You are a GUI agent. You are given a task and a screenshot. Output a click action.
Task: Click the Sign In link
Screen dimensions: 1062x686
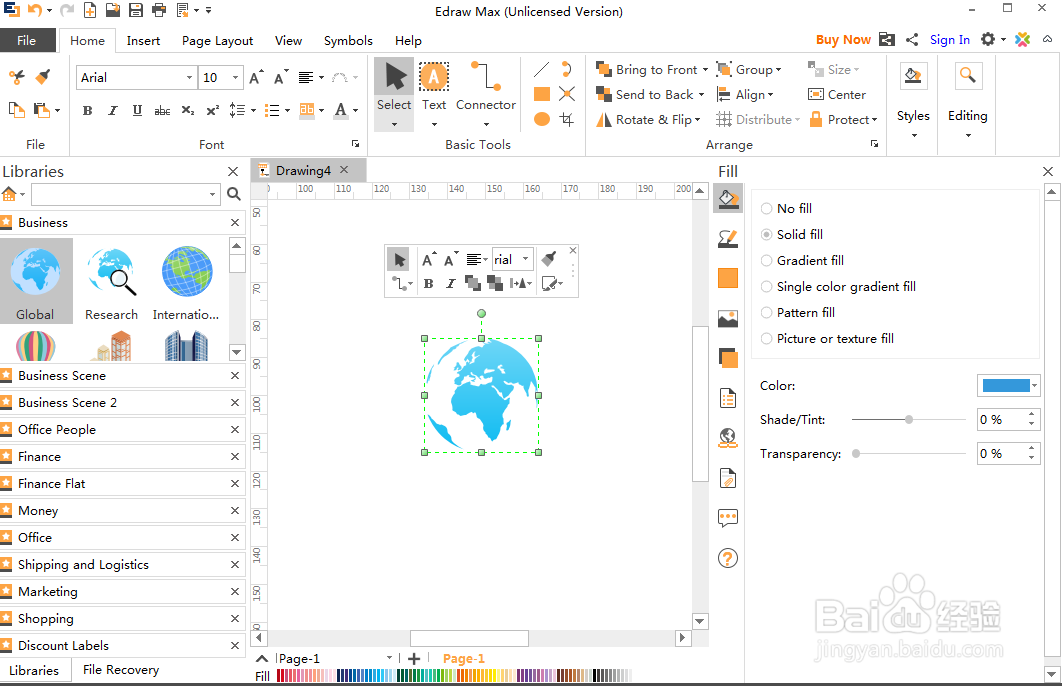tap(950, 39)
